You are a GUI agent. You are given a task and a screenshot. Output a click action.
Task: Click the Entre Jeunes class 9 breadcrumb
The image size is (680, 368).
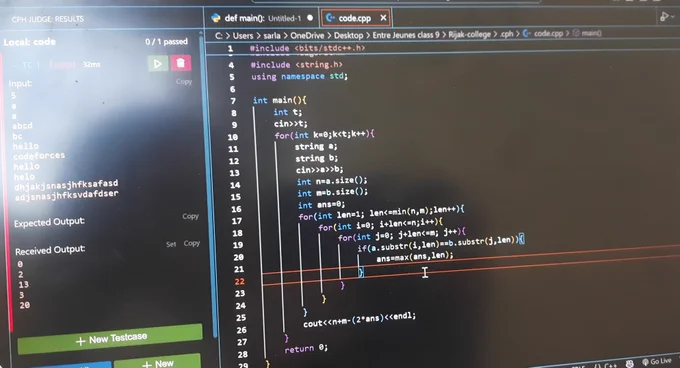[405, 35]
